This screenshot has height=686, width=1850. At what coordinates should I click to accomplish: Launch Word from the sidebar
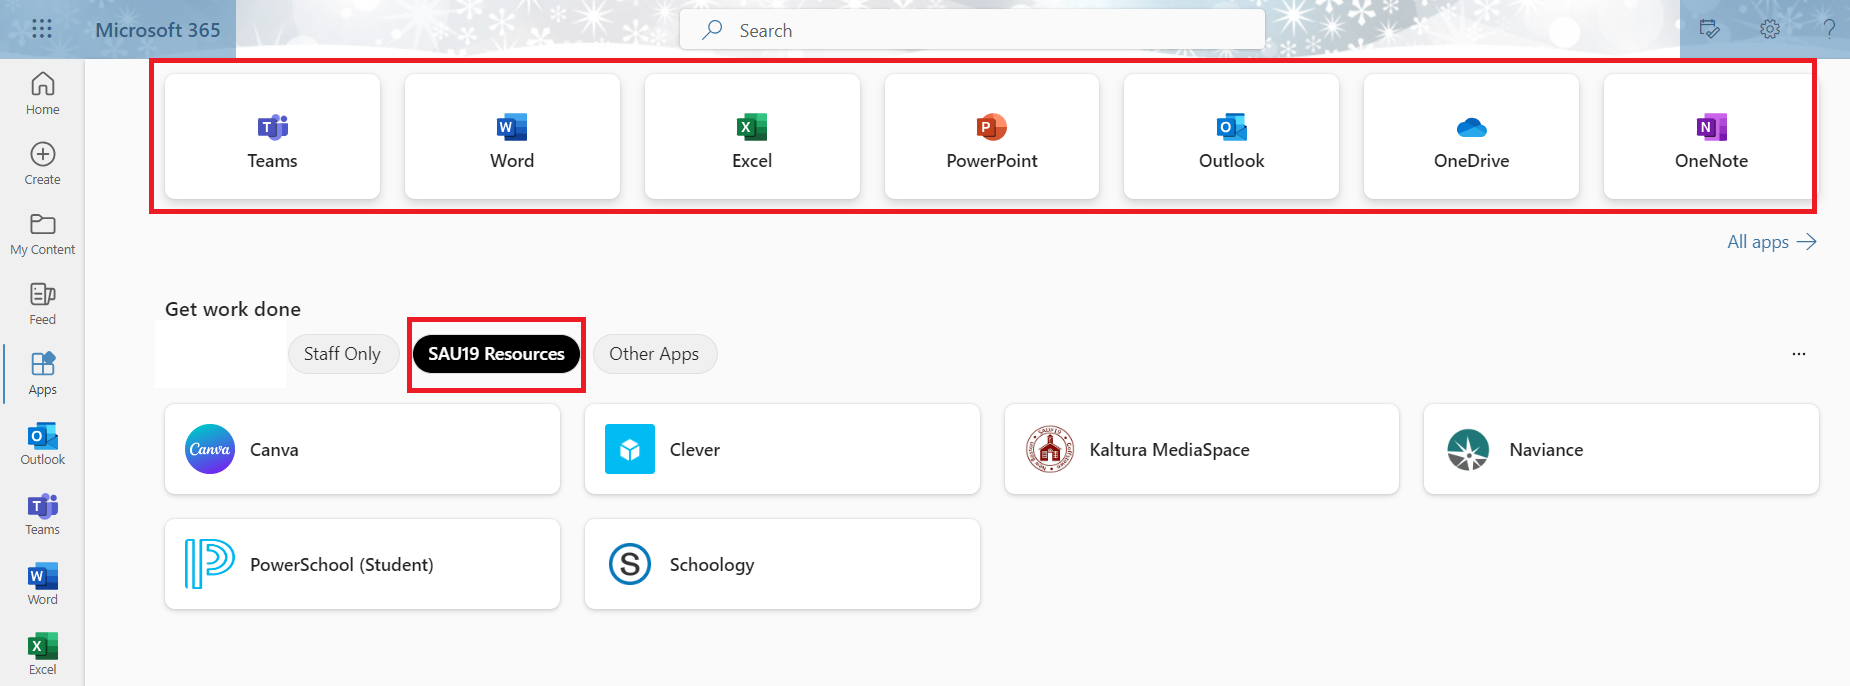pos(42,584)
